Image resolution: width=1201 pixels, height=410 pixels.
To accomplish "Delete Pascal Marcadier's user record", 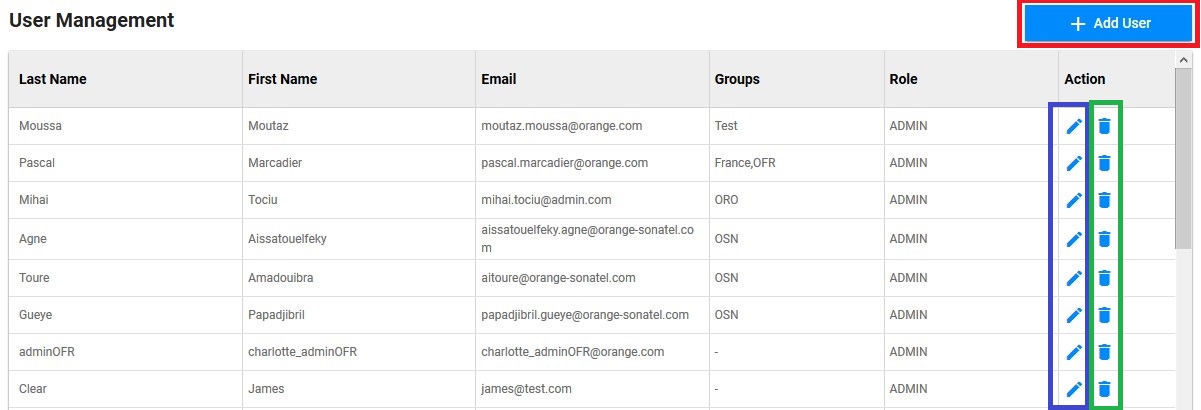I will click(x=1104, y=163).
